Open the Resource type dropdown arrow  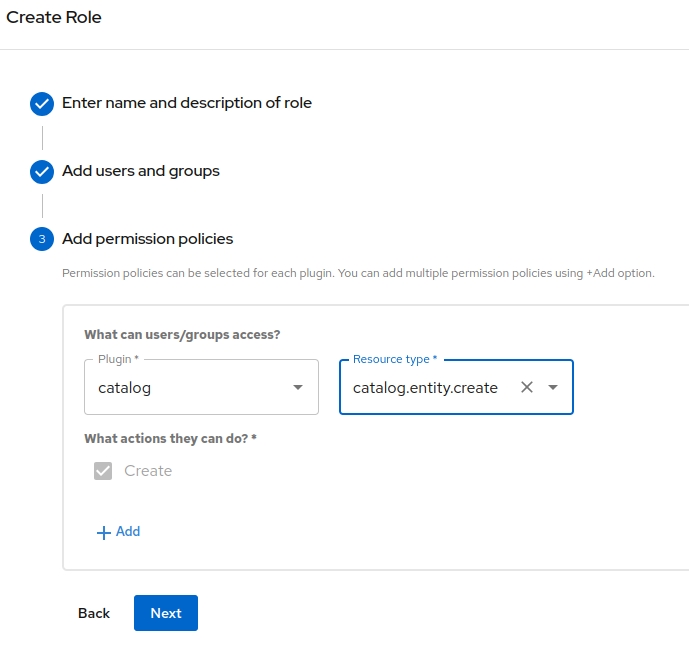coord(553,387)
